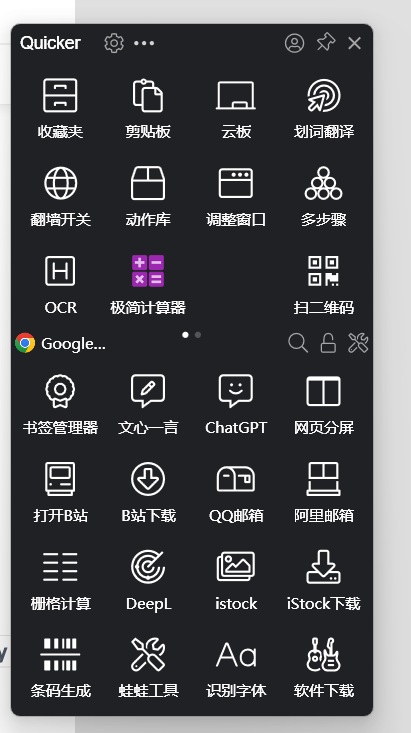Open the user account icon
The width and height of the screenshot is (411, 733).
tap(295, 43)
